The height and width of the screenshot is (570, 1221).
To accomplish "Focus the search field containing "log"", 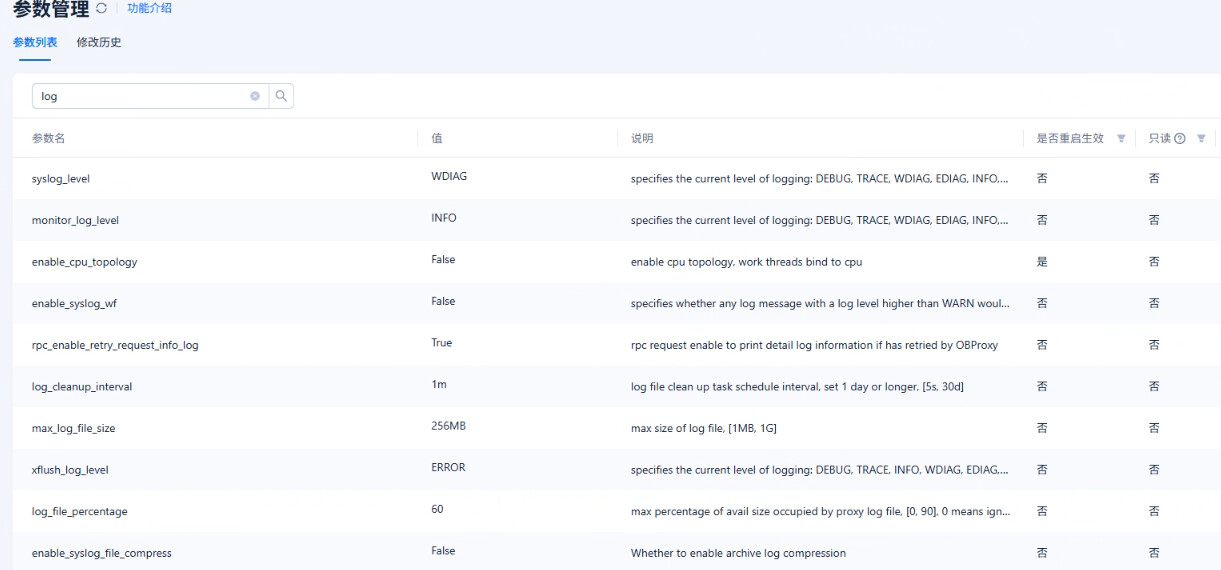I will (140, 96).
